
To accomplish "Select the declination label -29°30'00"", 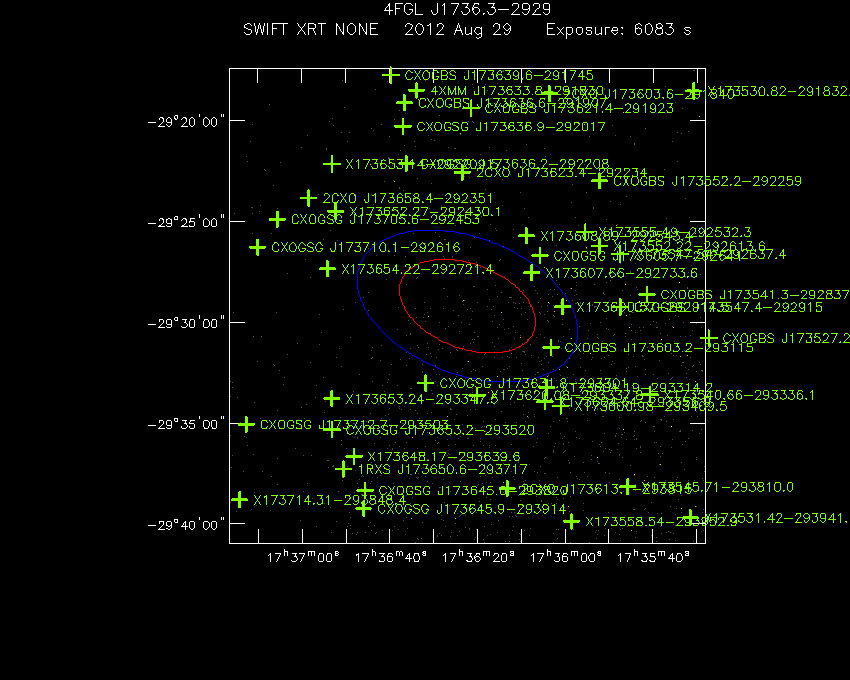I will tap(186, 323).
